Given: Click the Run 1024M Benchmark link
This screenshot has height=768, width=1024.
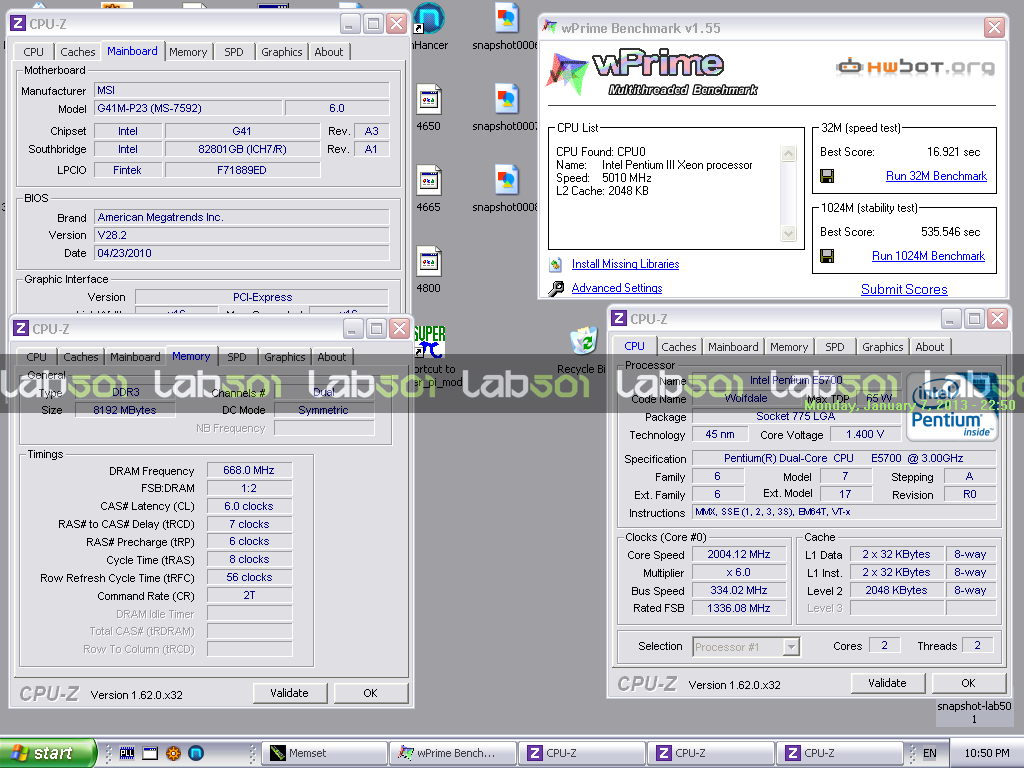Looking at the screenshot, I should tap(928, 256).
